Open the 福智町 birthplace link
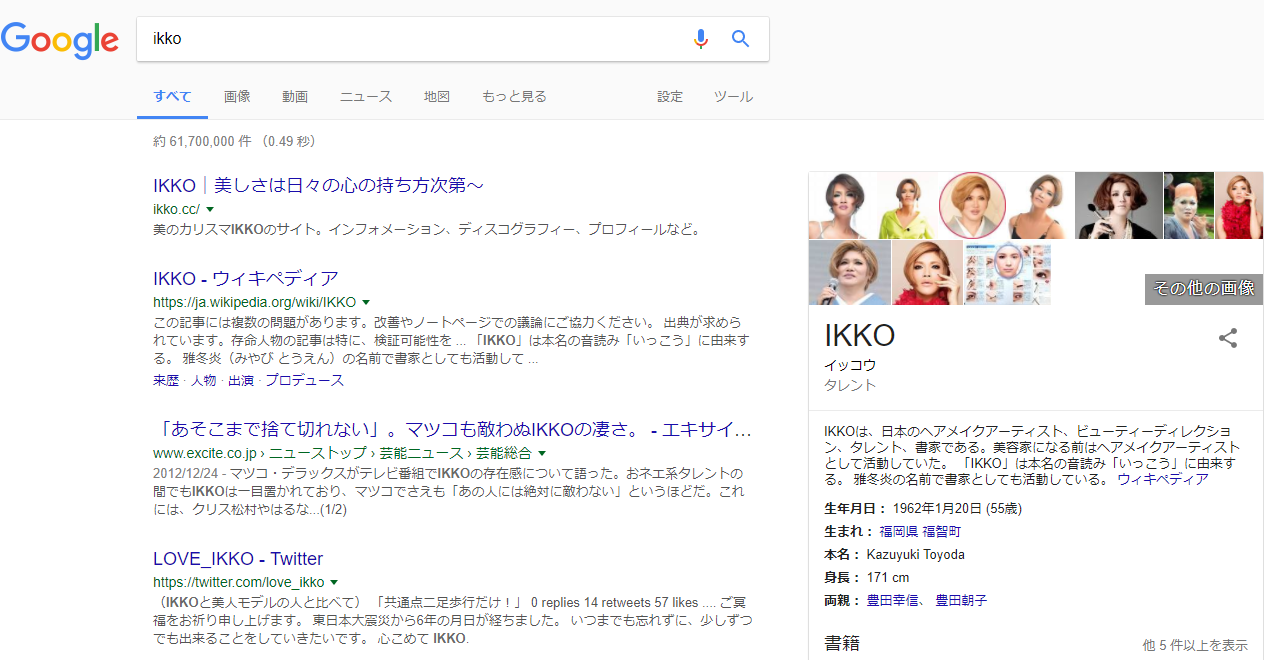This screenshot has width=1264, height=660. (x=942, y=532)
